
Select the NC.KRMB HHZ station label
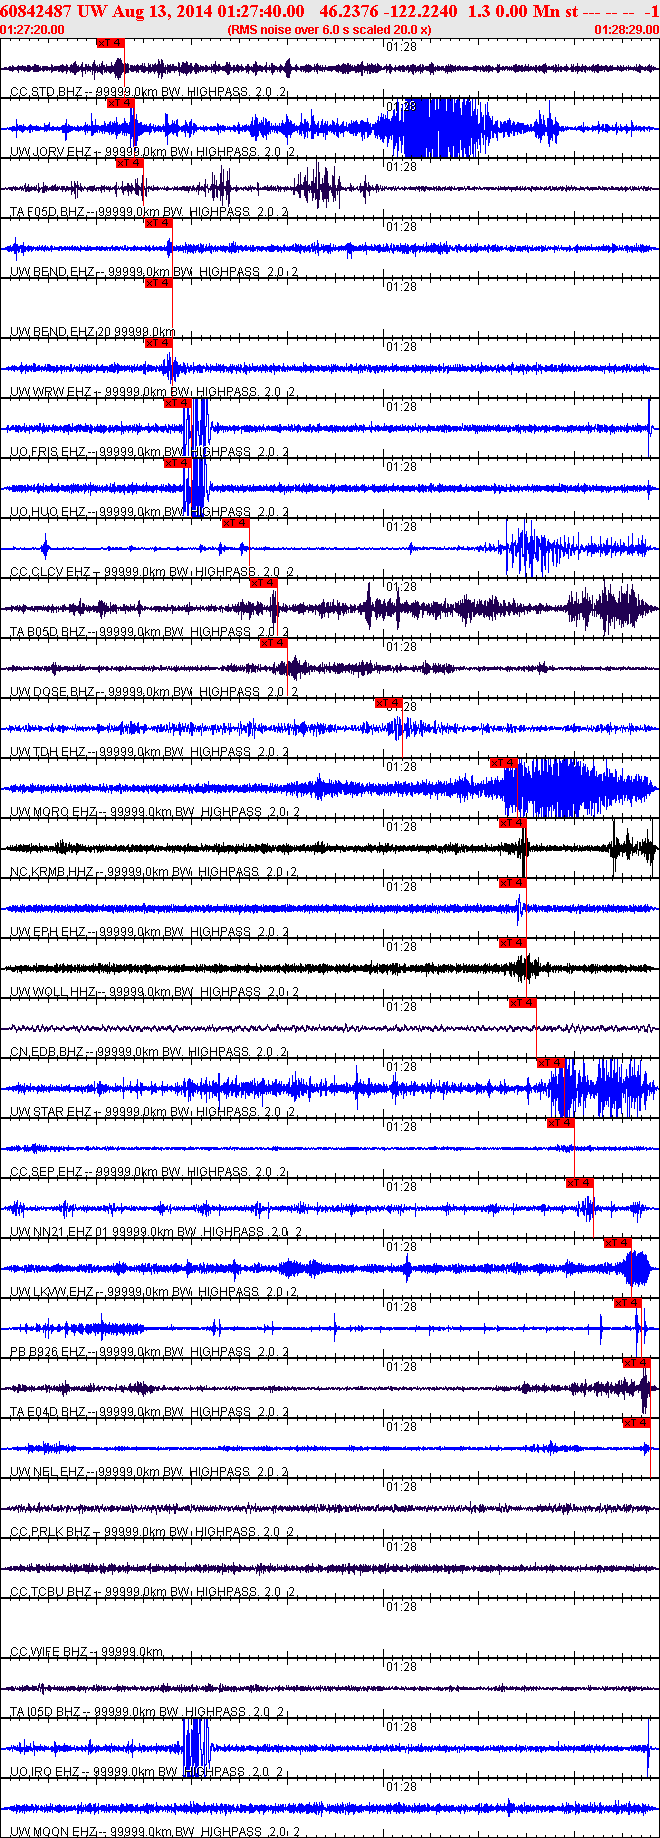click(53, 872)
